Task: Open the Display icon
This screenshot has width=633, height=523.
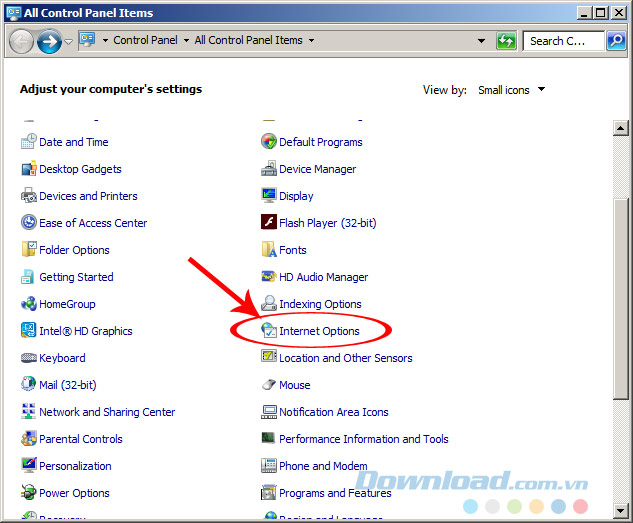Action: 269,196
